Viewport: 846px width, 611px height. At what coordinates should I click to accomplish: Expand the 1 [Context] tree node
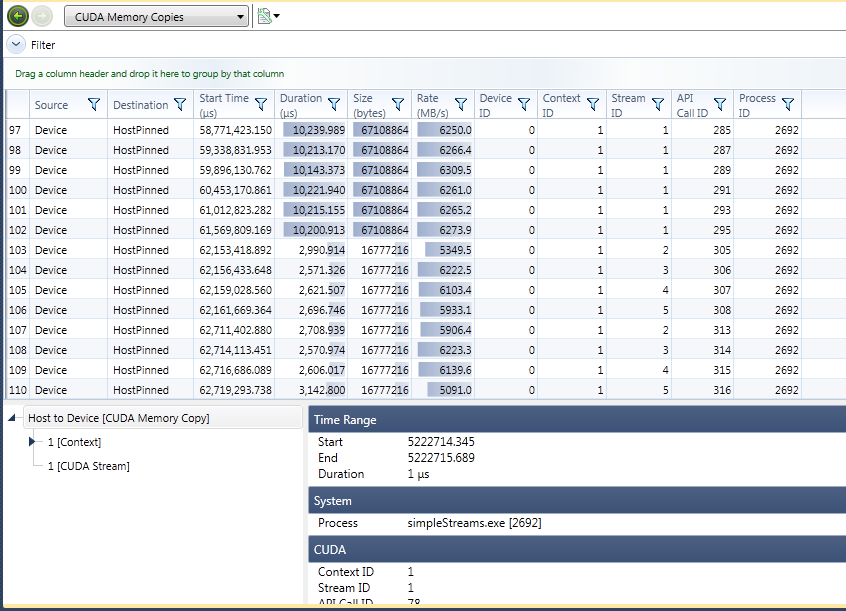34,442
